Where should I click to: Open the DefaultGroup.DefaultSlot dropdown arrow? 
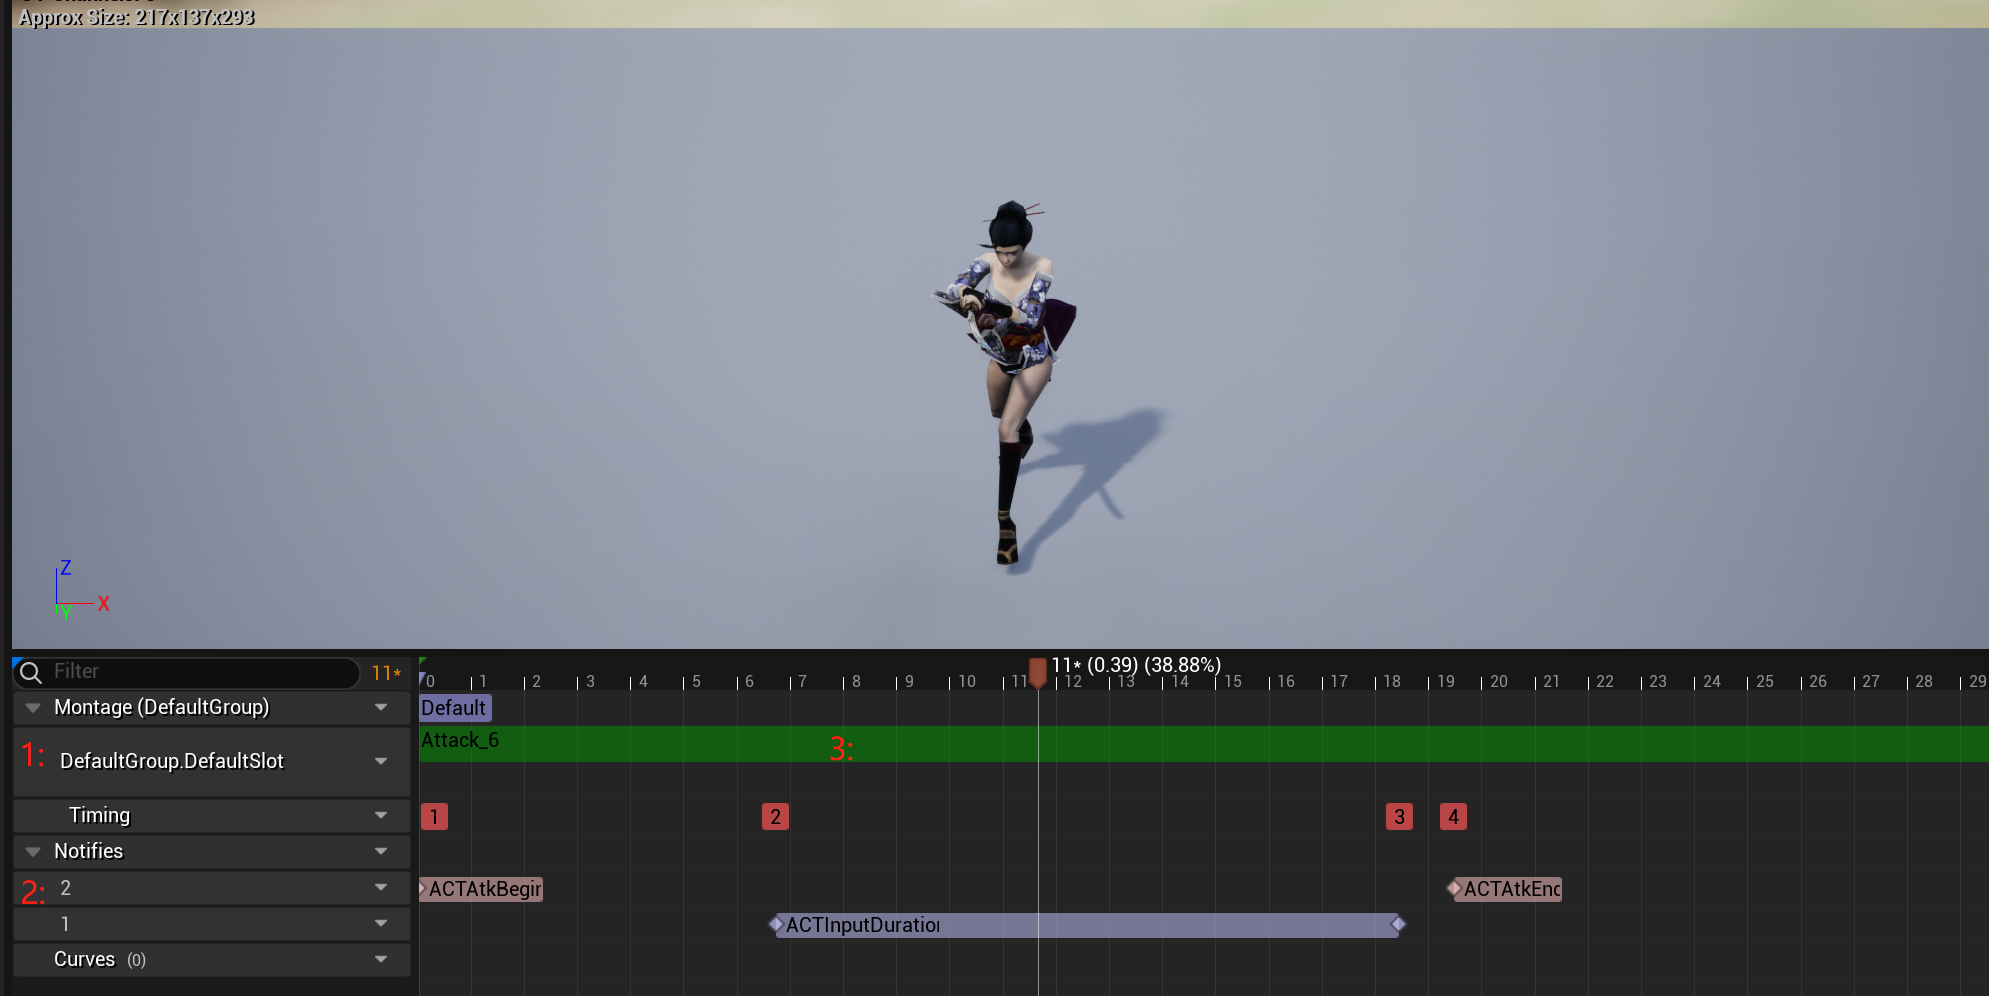[x=381, y=762]
